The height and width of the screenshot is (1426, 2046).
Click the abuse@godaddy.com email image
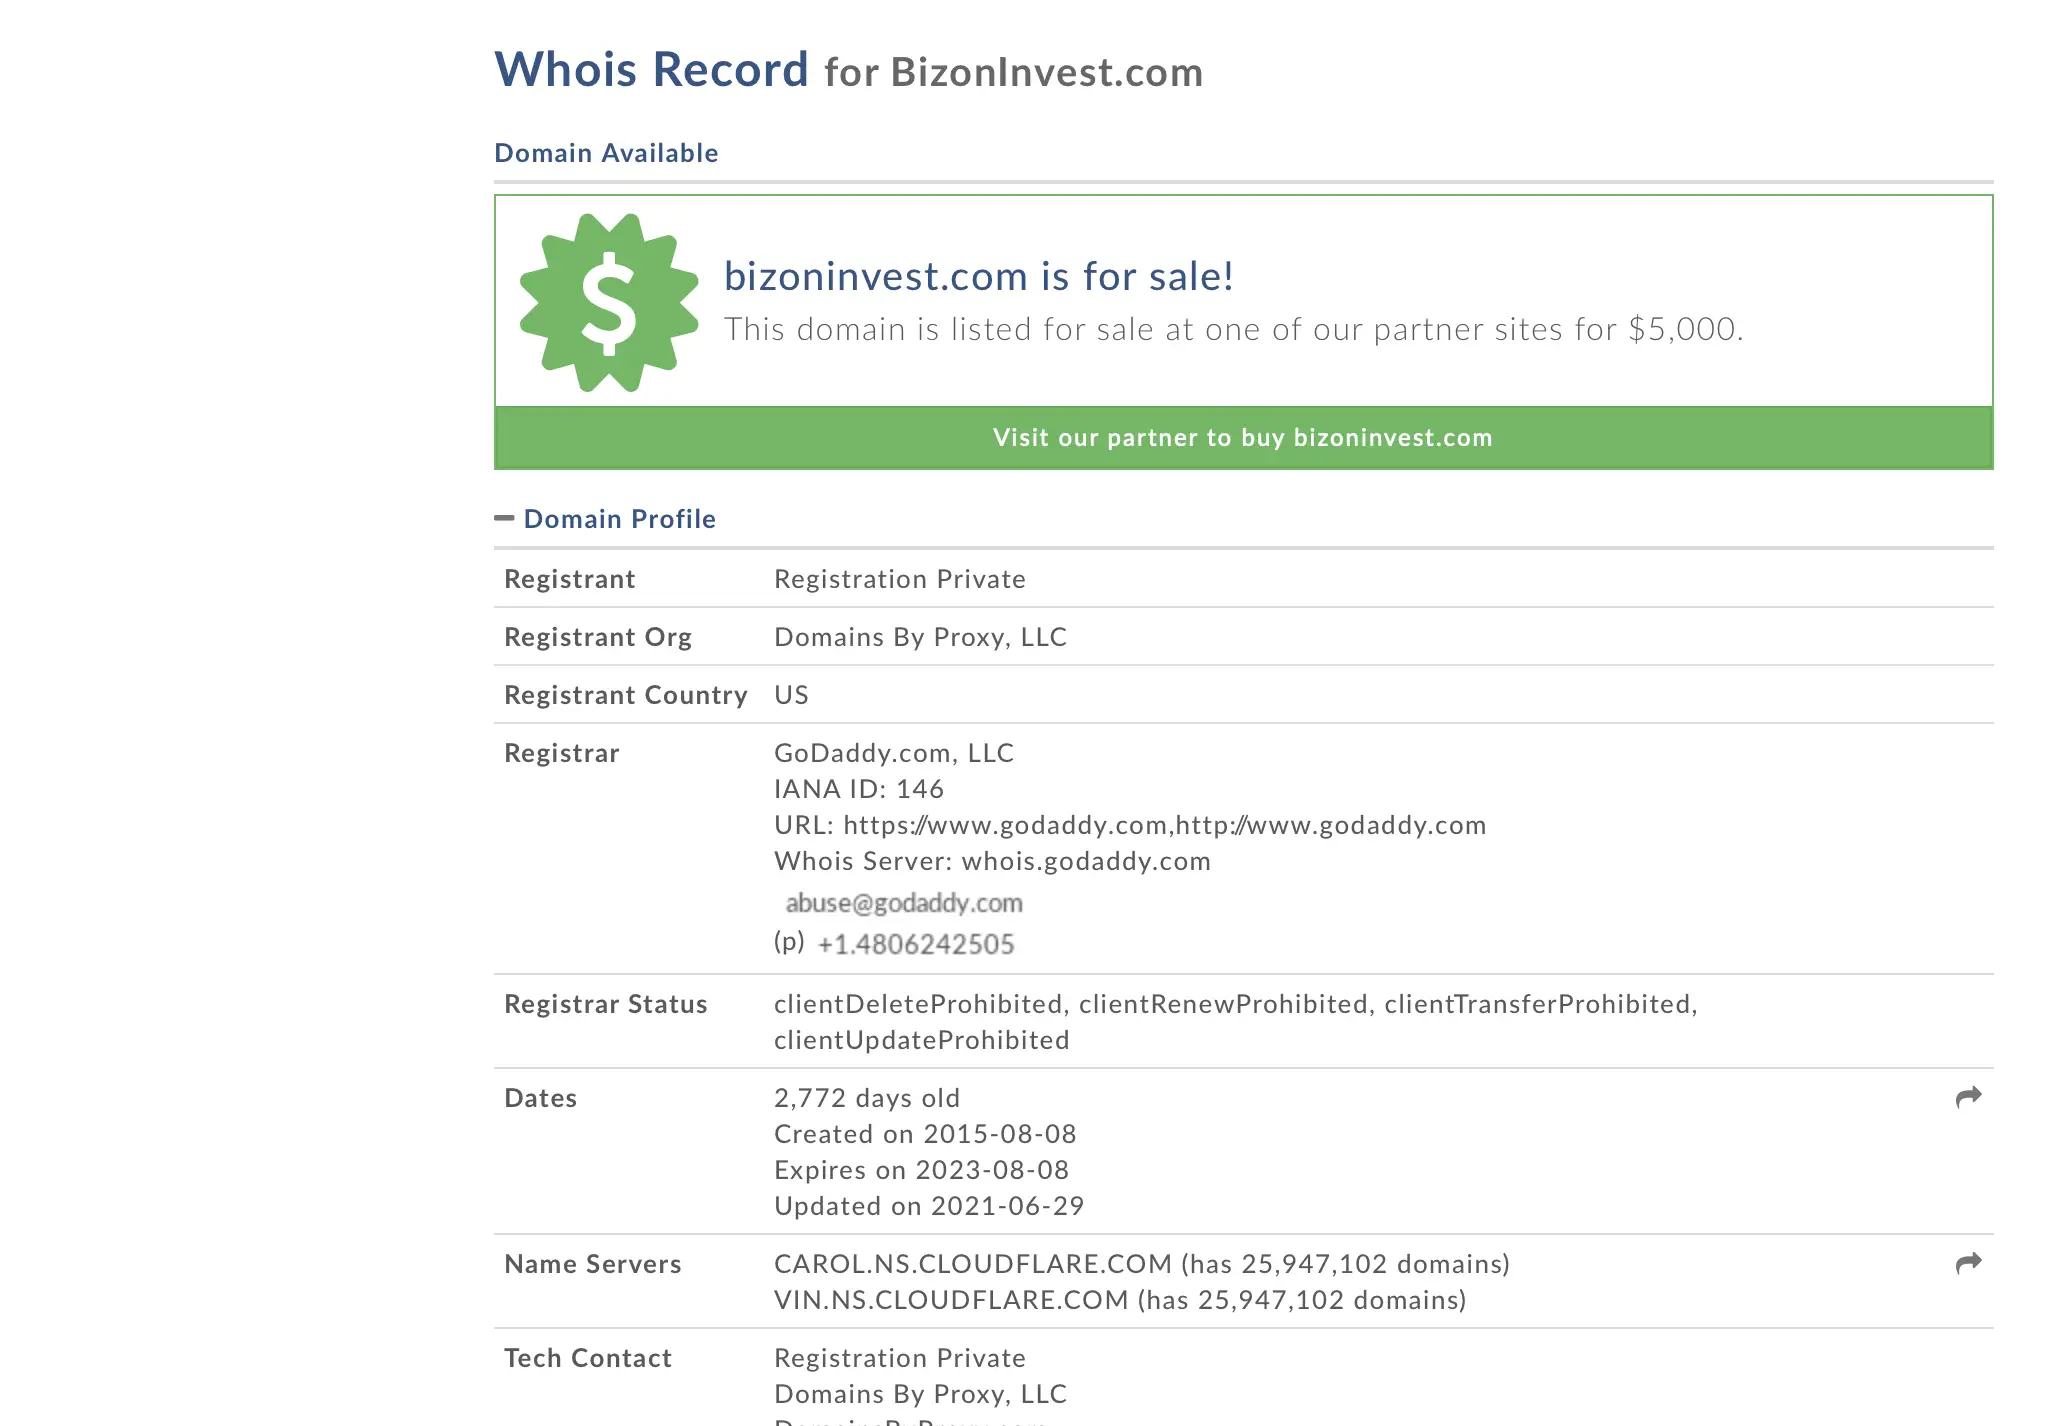904,903
